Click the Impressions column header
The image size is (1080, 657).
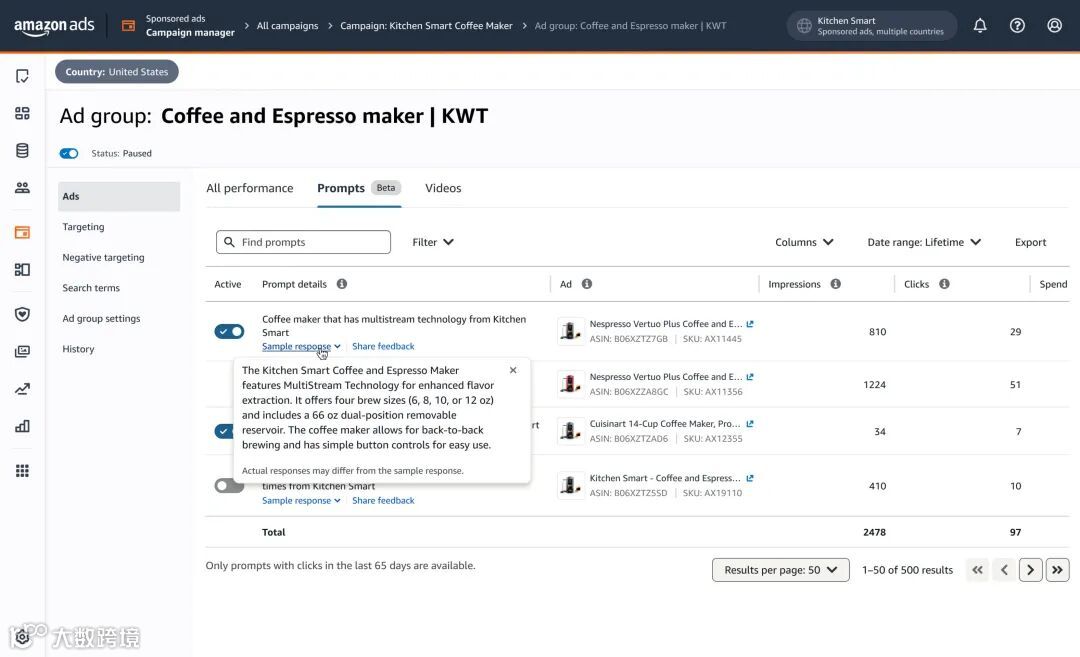[794, 284]
